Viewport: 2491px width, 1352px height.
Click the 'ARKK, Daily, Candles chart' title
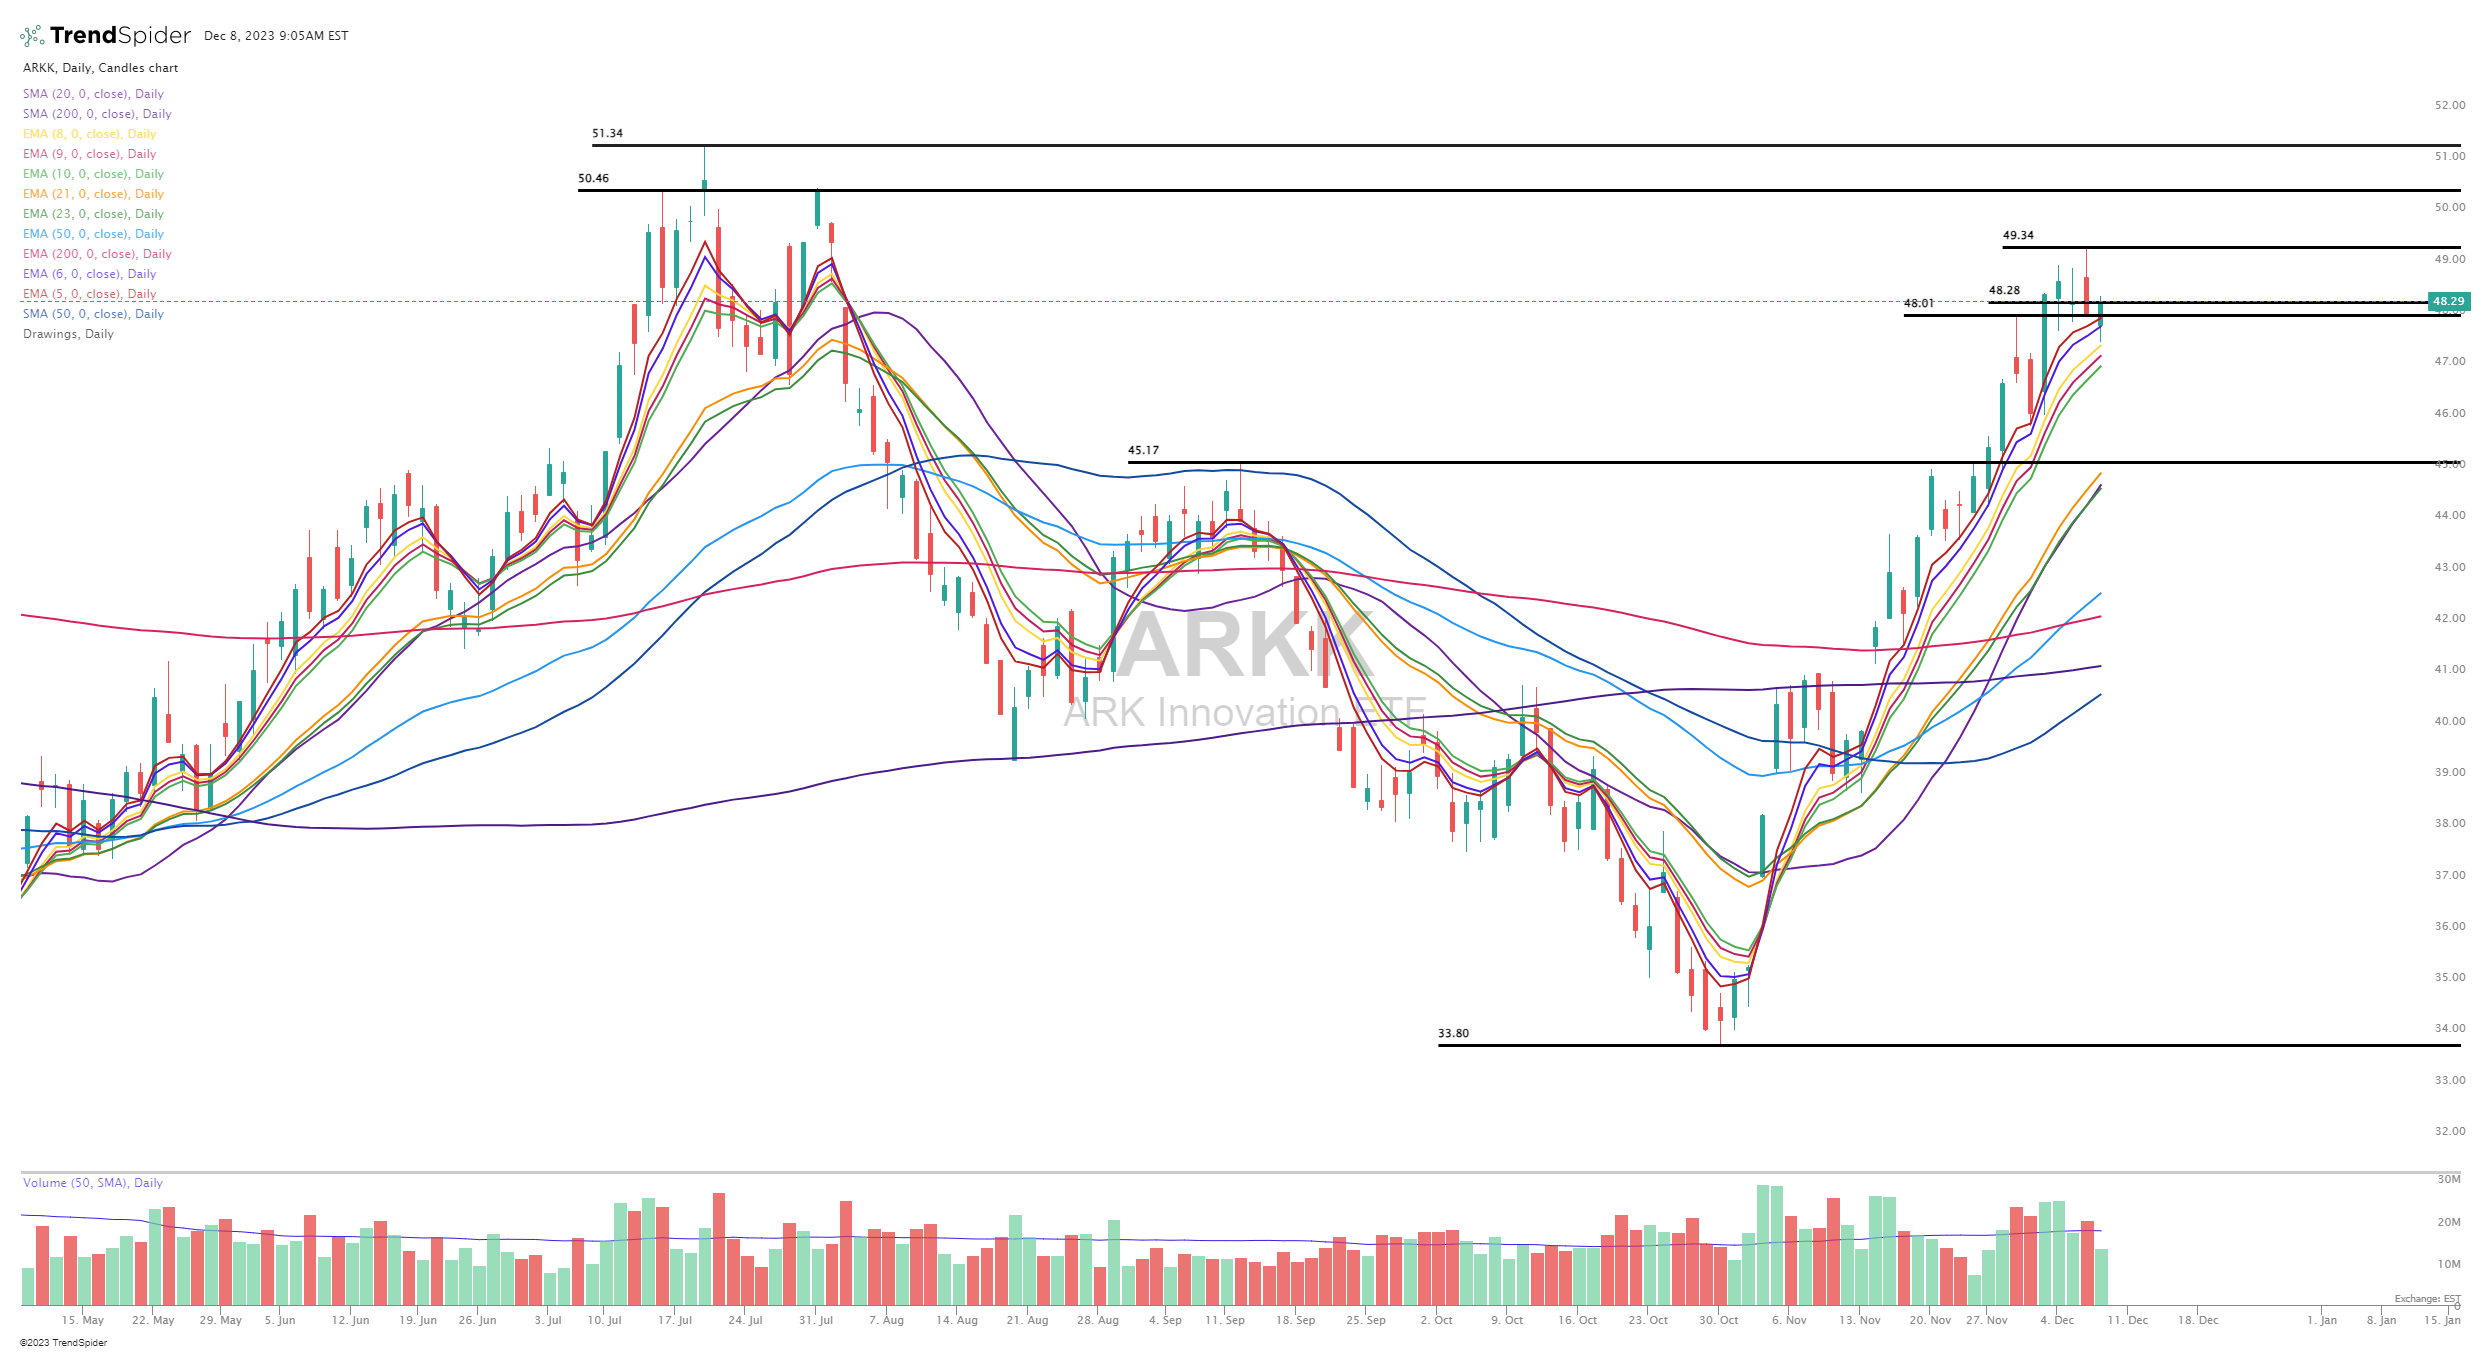point(101,68)
